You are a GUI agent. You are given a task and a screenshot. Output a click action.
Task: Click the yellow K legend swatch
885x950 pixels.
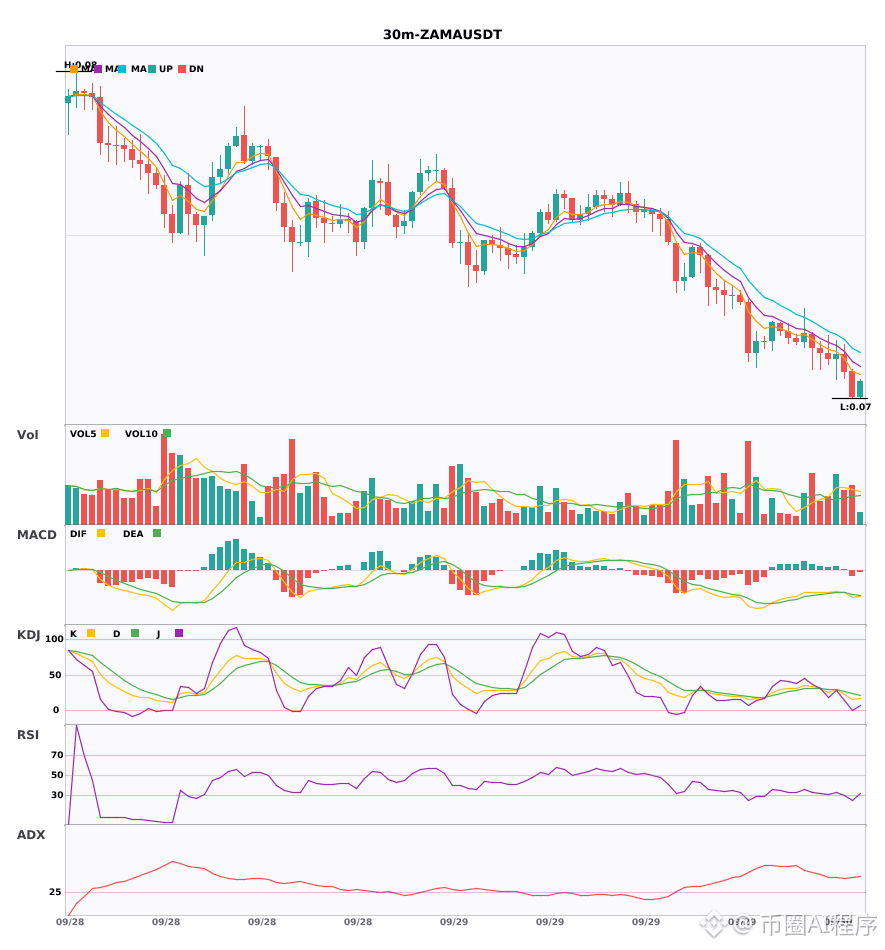tap(91, 633)
